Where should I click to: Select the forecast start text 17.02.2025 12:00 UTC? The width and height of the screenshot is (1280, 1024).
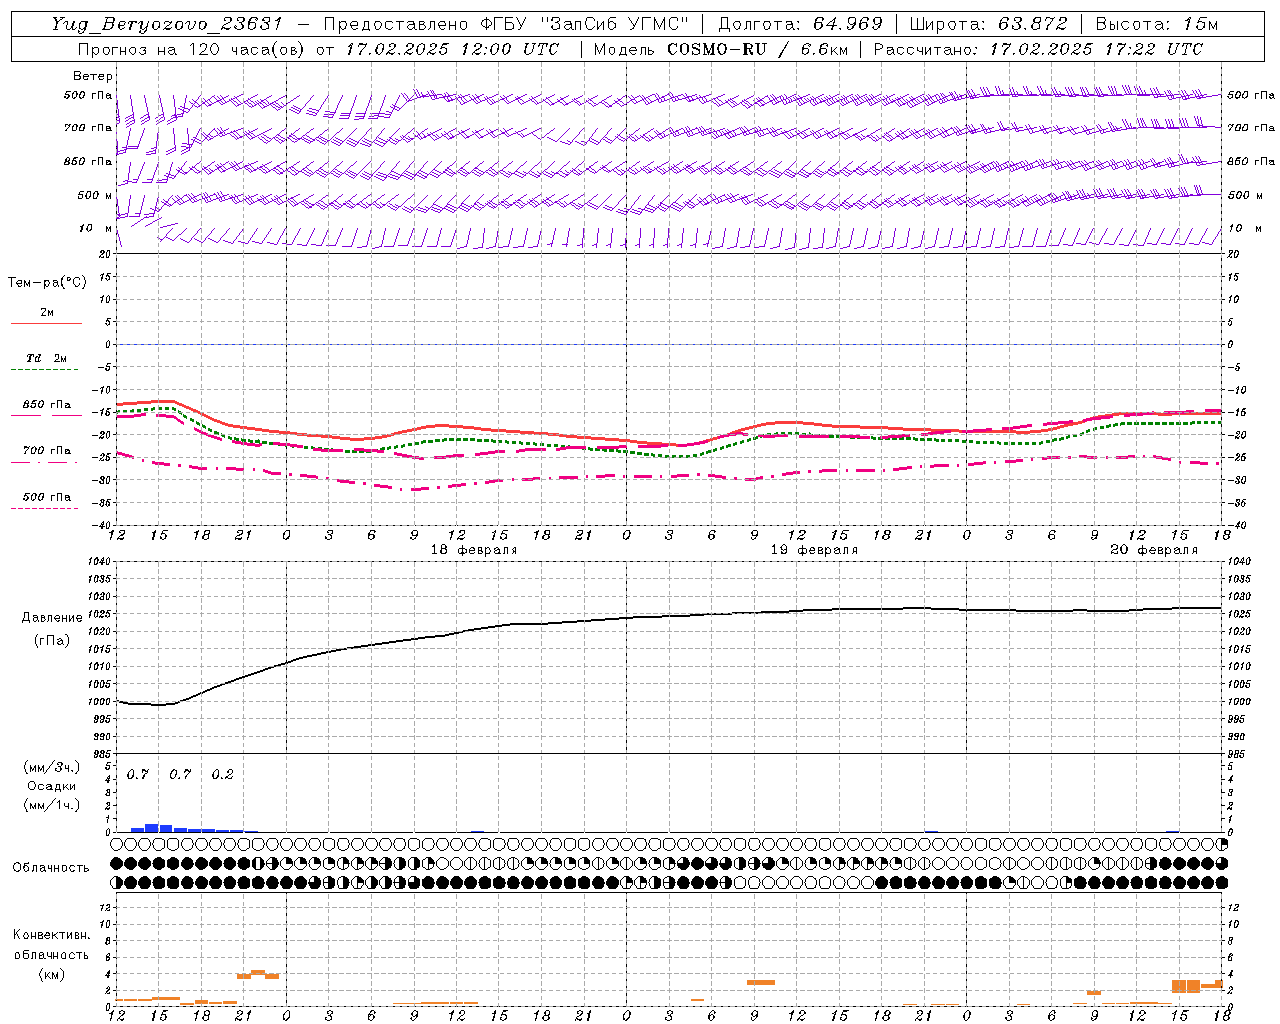click(x=452, y=49)
